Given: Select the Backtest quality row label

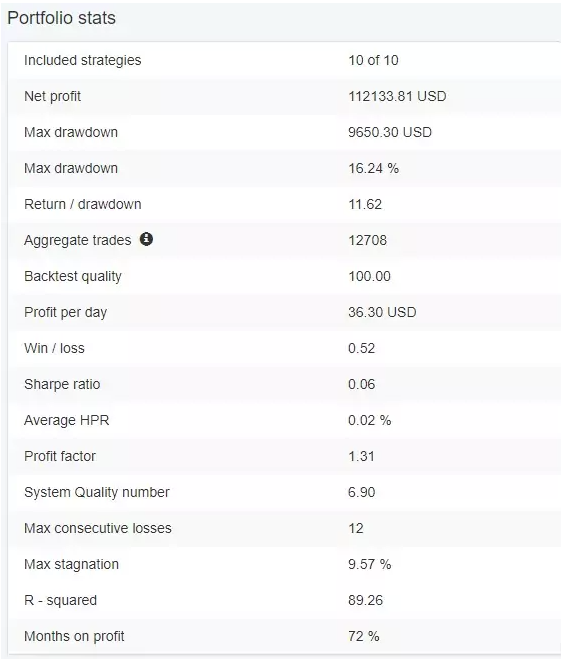Looking at the screenshot, I should [x=73, y=277].
